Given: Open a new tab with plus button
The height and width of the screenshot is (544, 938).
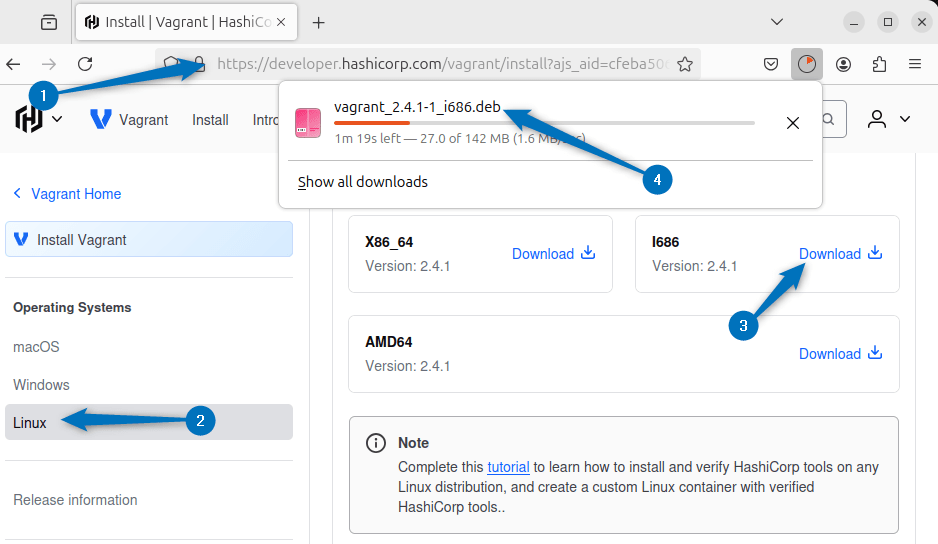Looking at the screenshot, I should coord(319,22).
